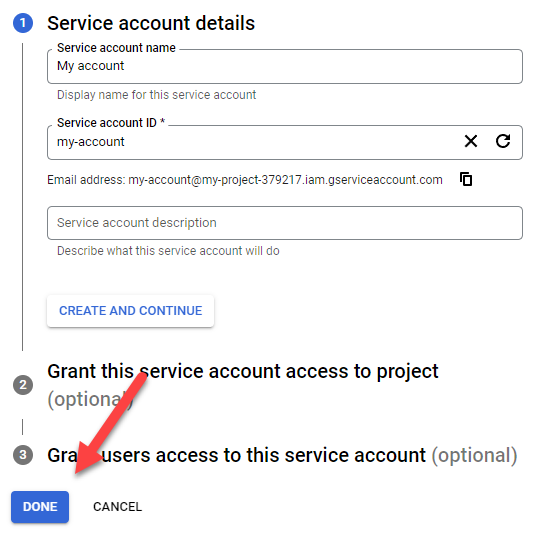
Task: Expand Grant users access to service account
Action: point(237,455)
